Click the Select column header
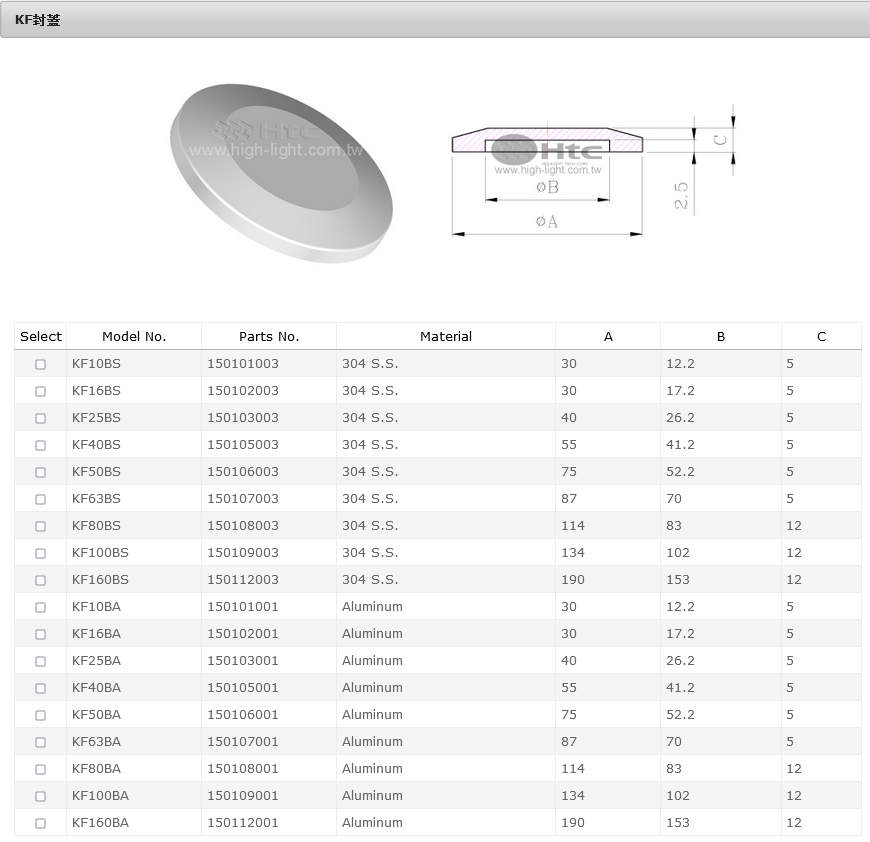 (x=41, y=337)
